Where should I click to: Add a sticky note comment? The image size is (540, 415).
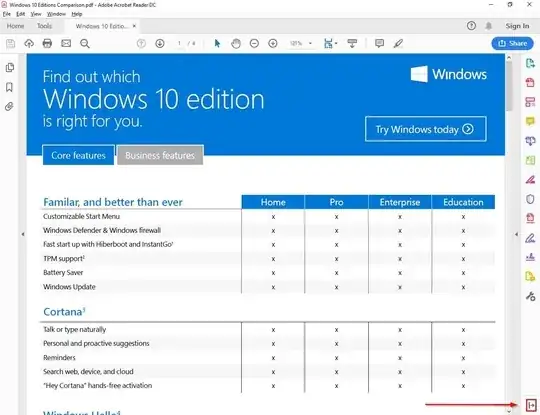point(379,43)
